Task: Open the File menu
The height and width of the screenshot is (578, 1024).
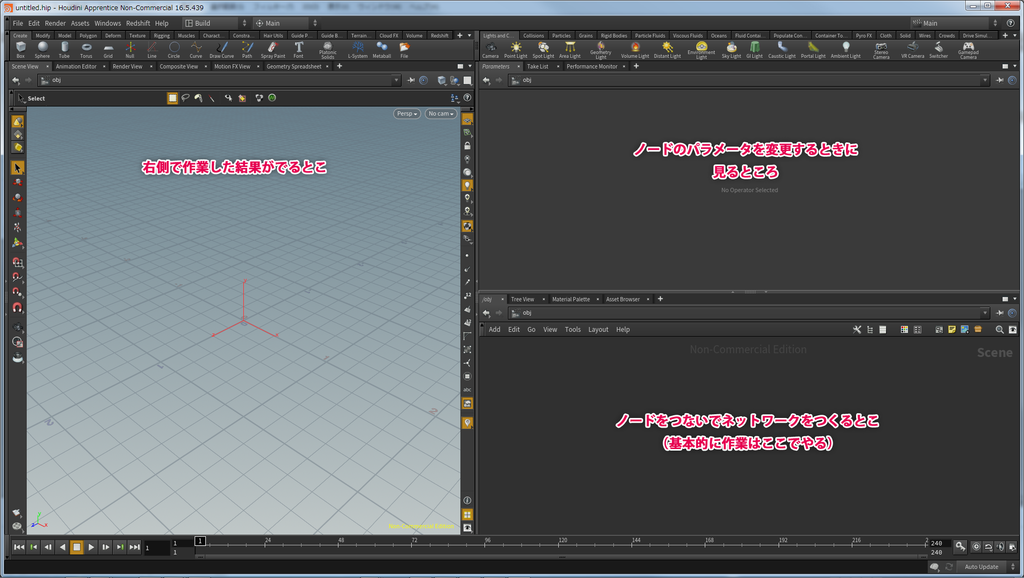Action: pos(18,23)
